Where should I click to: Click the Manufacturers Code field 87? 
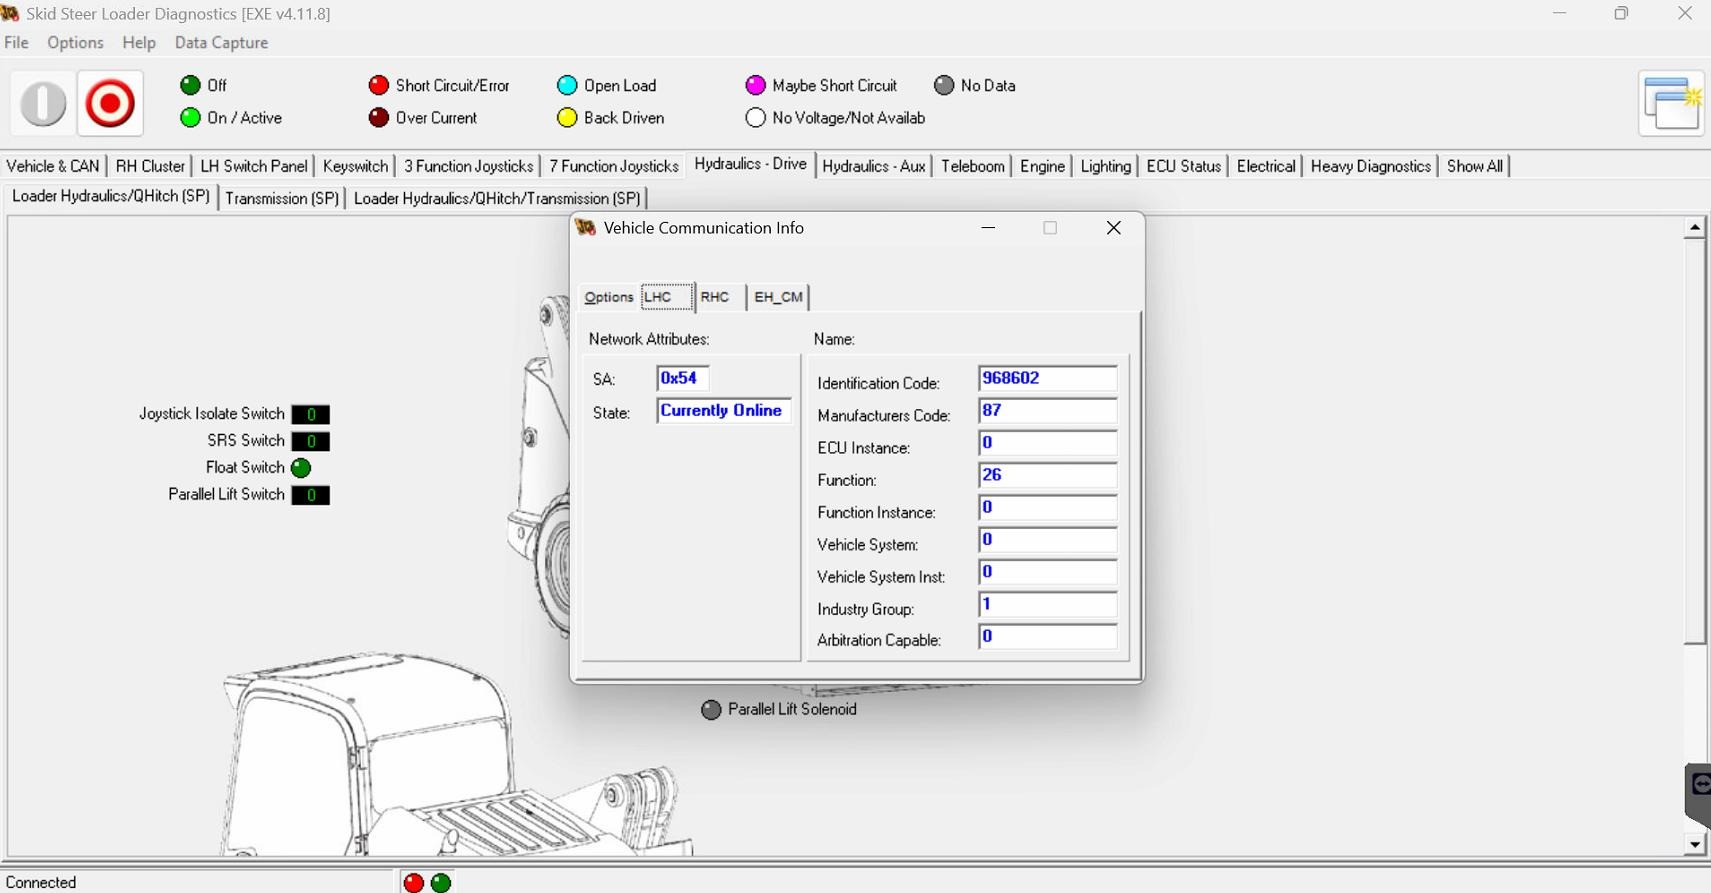(x=1047, y=411)
